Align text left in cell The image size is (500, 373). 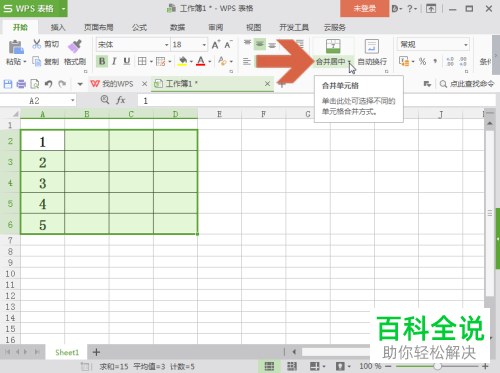coord(247,61)
